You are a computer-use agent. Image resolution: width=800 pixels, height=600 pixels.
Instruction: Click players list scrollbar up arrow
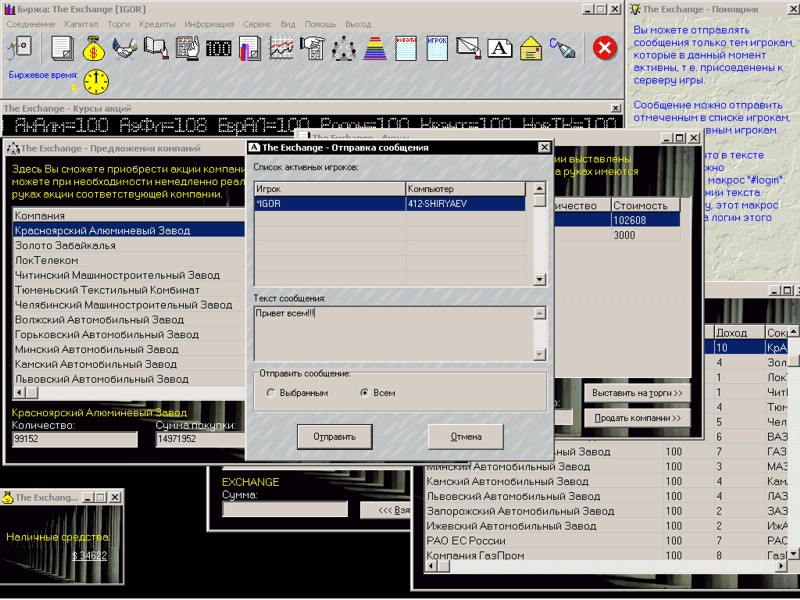click(539, 188)
